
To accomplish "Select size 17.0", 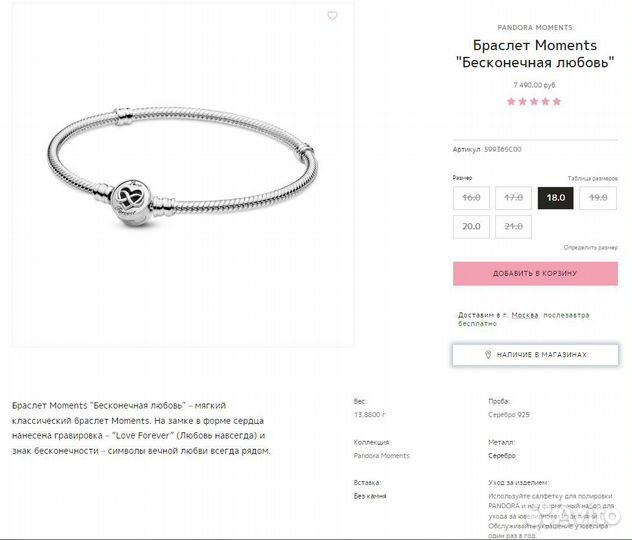I will 514,198.
